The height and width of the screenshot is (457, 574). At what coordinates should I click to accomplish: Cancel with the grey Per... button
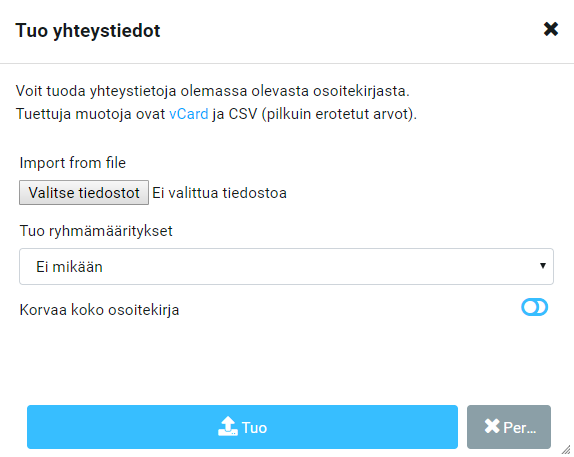[x=509, y=427]
